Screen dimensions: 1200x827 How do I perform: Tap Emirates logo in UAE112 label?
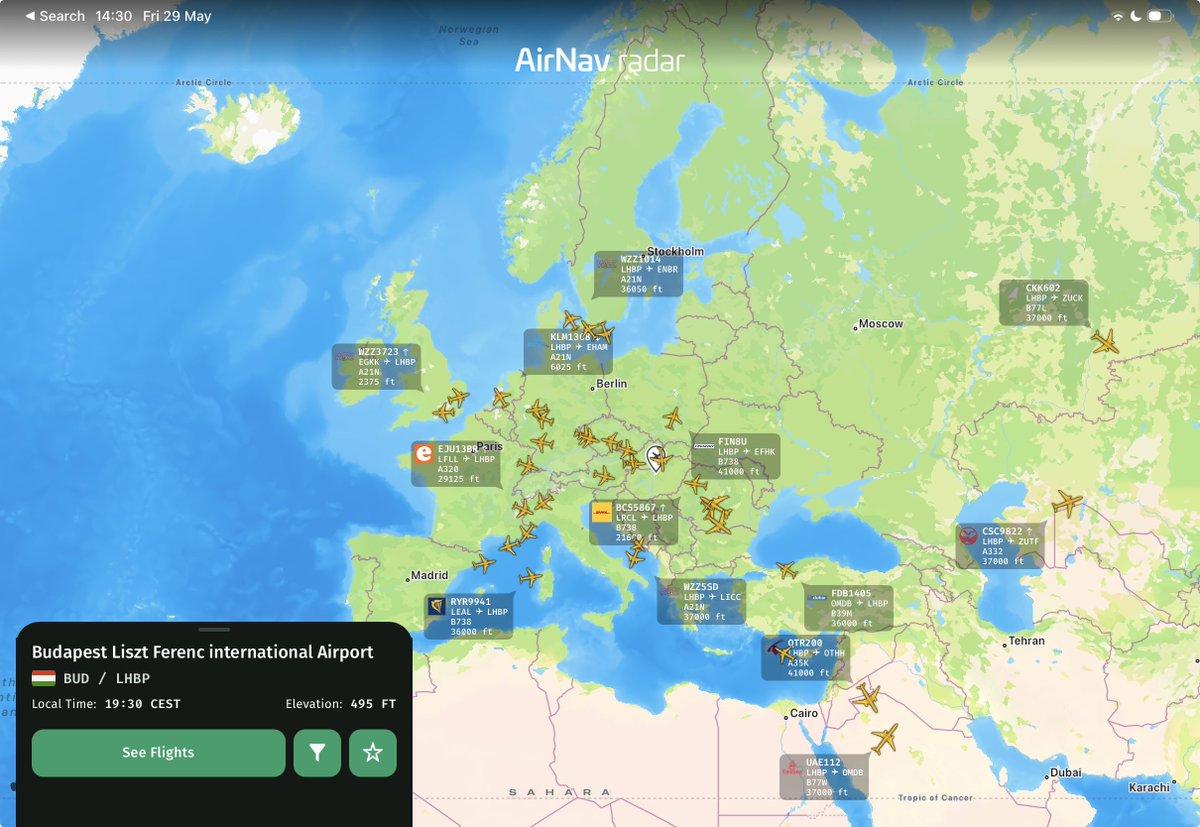click(792, 768)
